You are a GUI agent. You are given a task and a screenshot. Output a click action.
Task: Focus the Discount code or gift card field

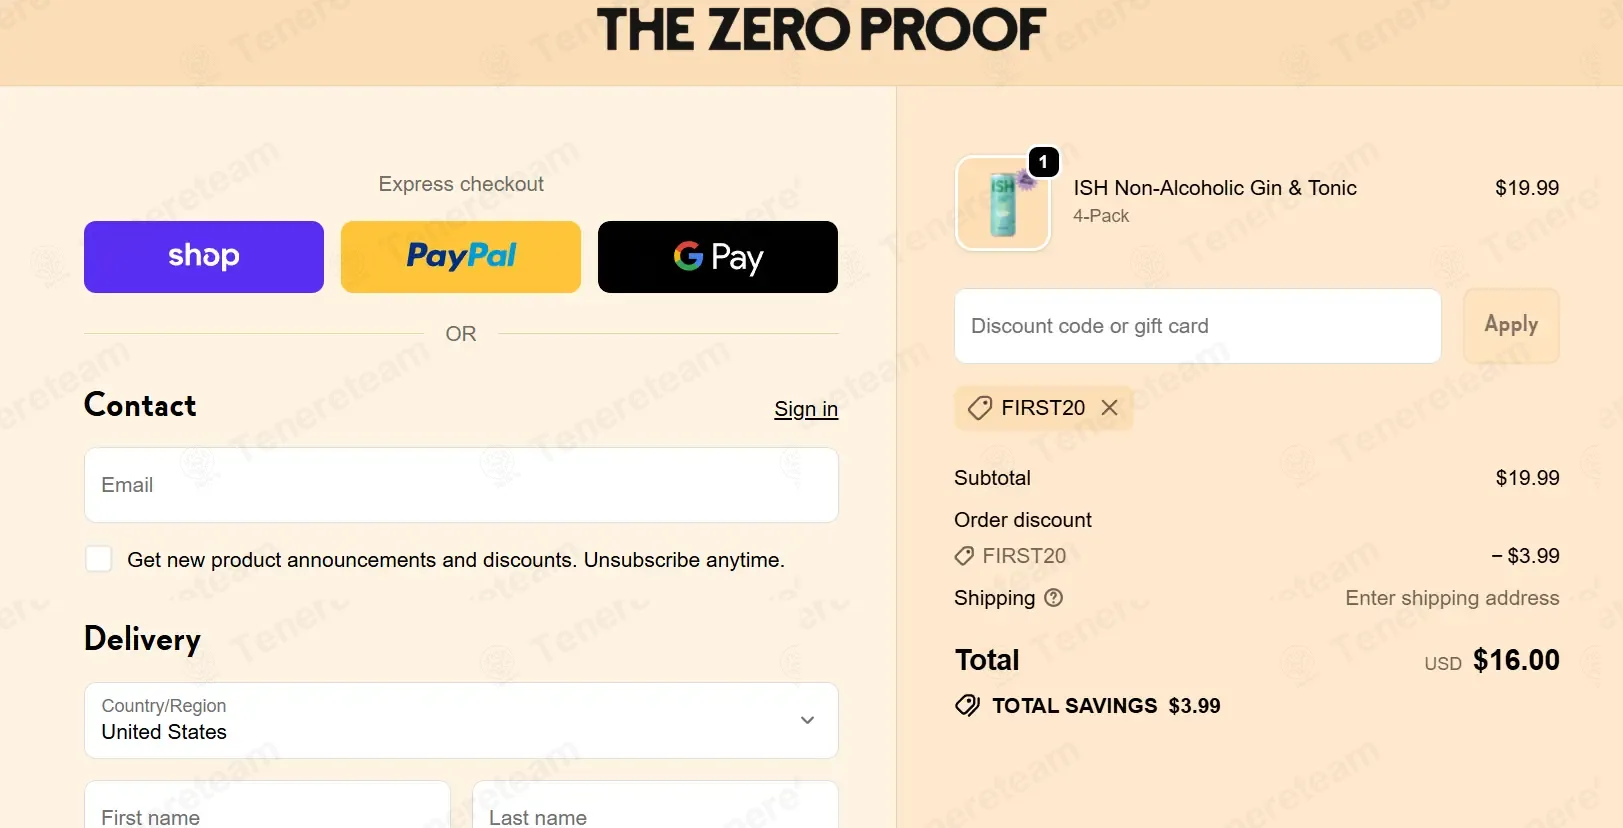(1198, 326)
